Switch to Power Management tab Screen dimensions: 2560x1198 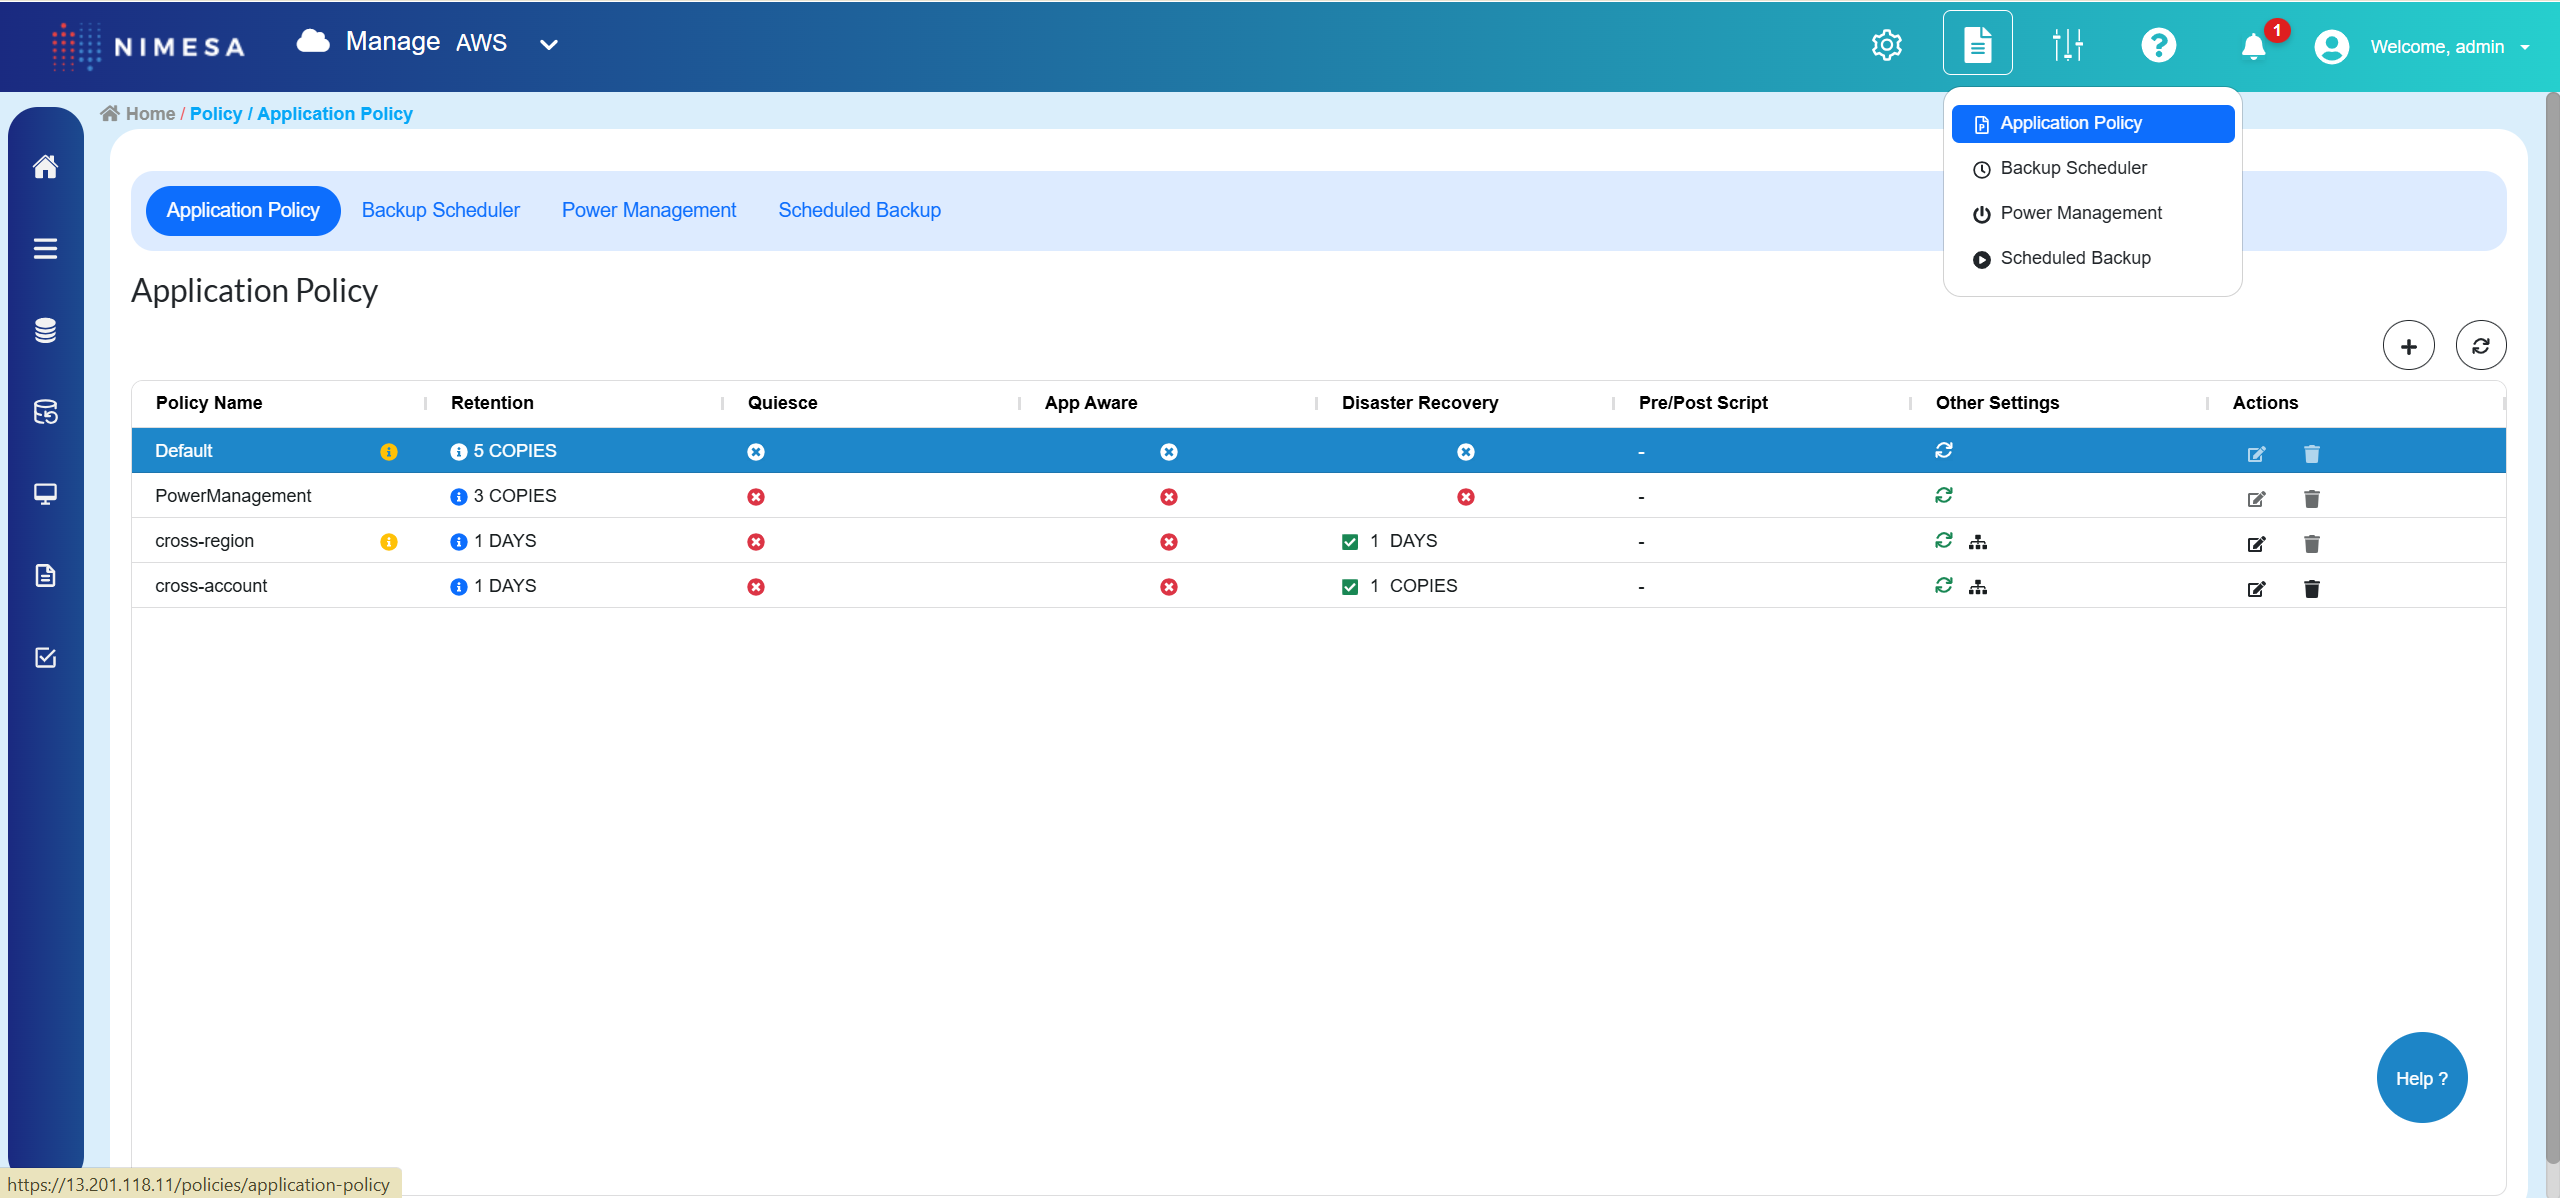point(649,210)
